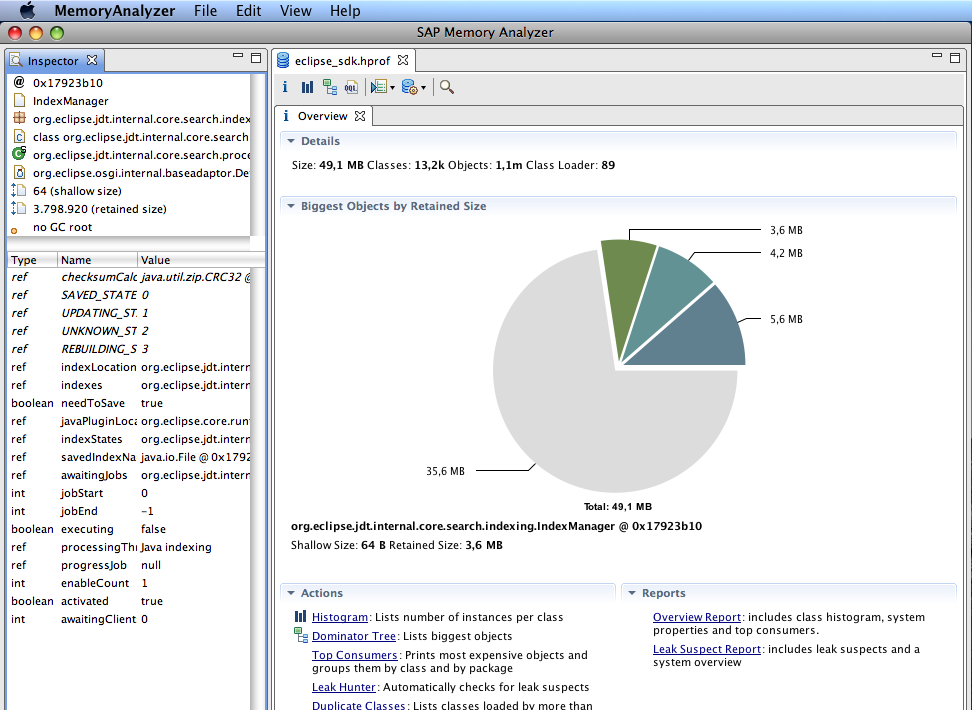
Task: Minimize the Inspector view panel
Action: pos(238,56)
